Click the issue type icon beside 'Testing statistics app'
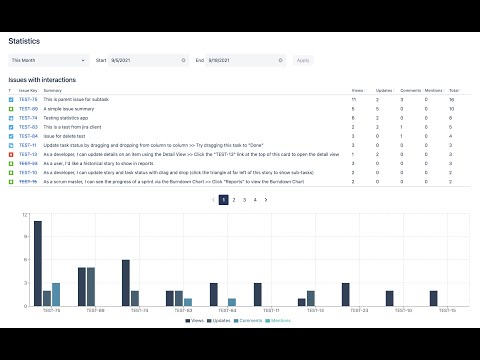Image resolution: width=480 pixels, height=360 pixels. click(x=11, y=118)
